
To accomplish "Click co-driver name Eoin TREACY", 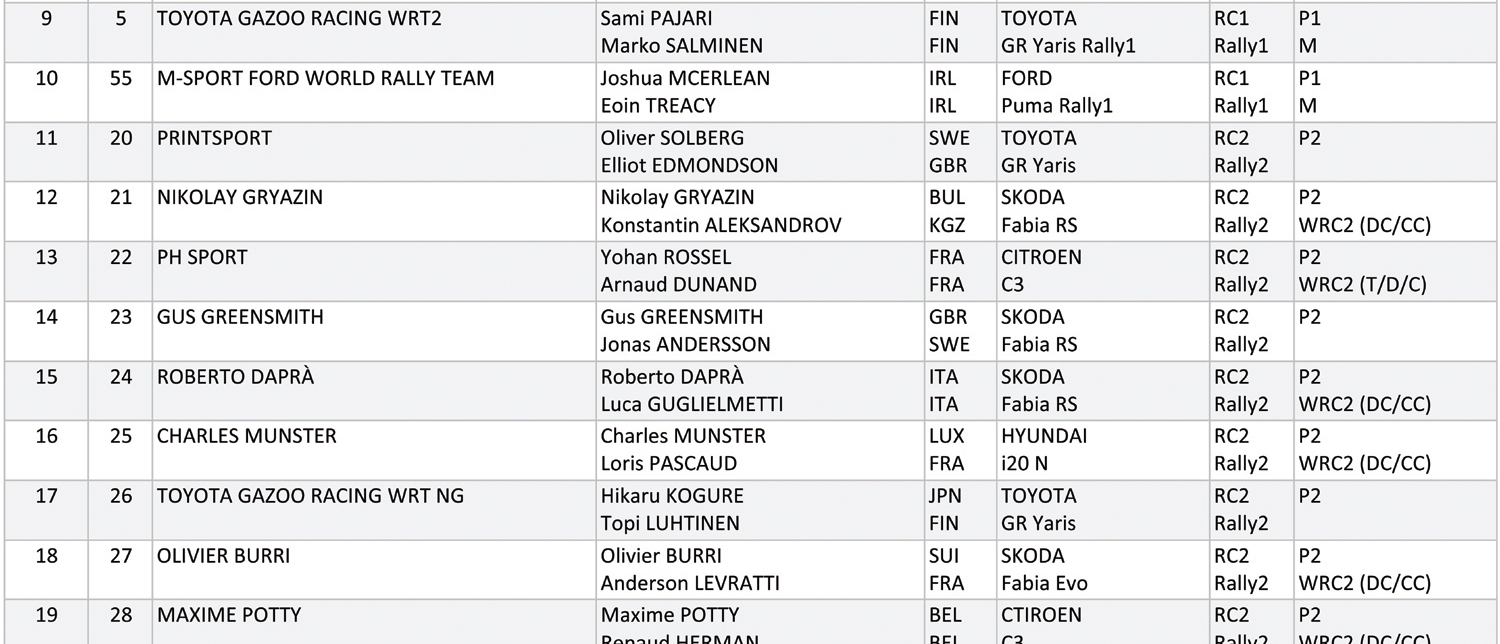I will pos(657,105).
